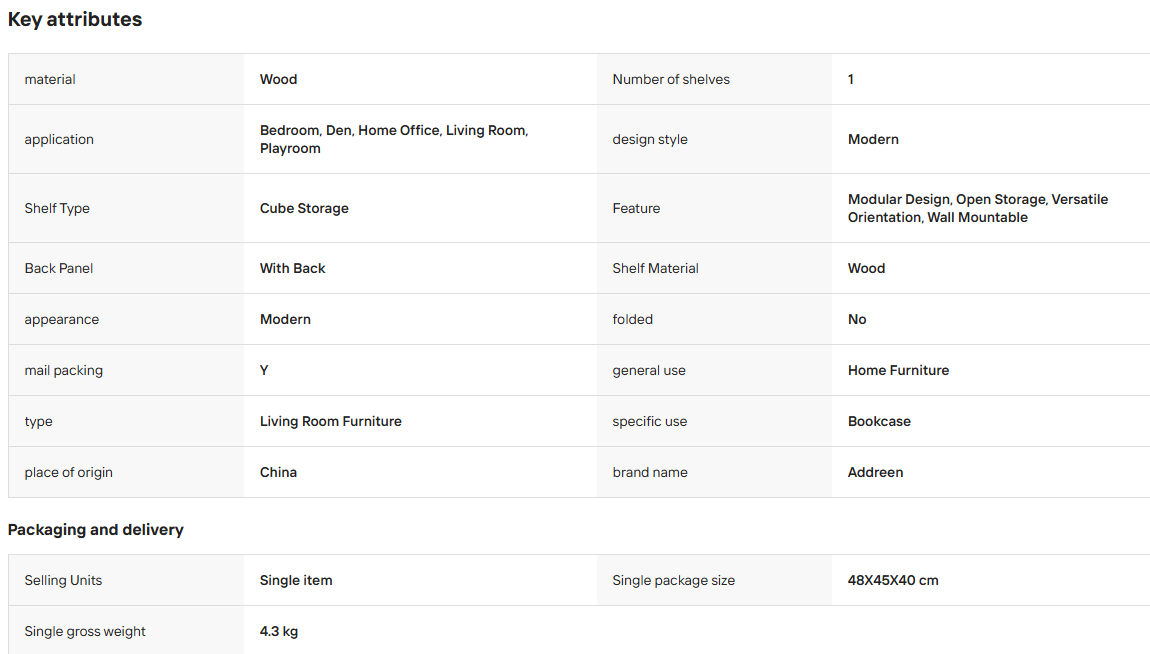Click the Bookcase specific use value
Screen dimensions: 1150x654
coord(879,422)
